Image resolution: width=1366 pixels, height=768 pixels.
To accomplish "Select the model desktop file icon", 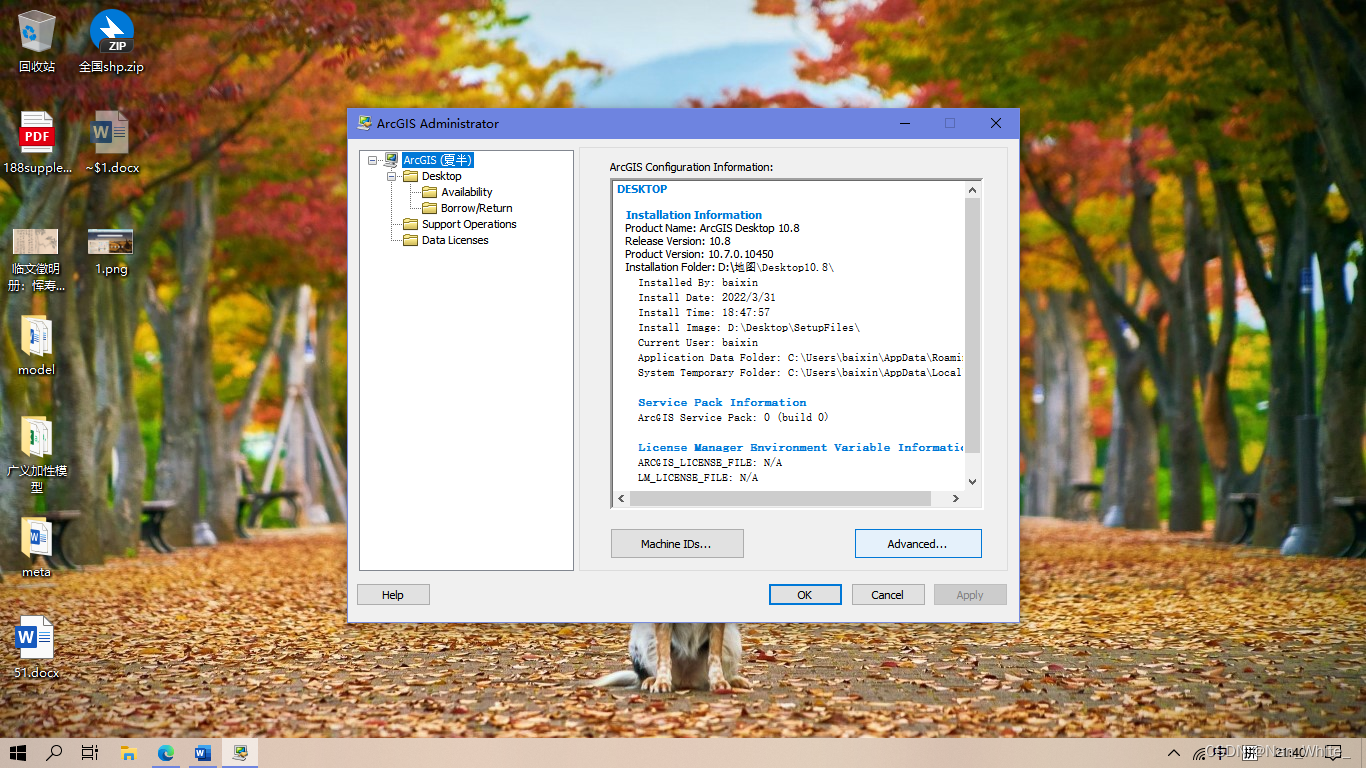I will (x=37, y=346).
